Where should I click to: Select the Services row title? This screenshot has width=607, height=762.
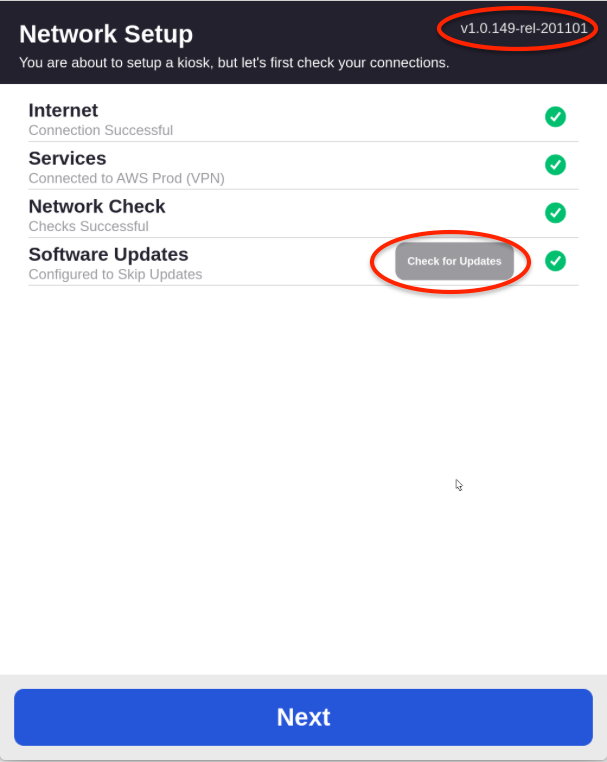pos(67,158)
